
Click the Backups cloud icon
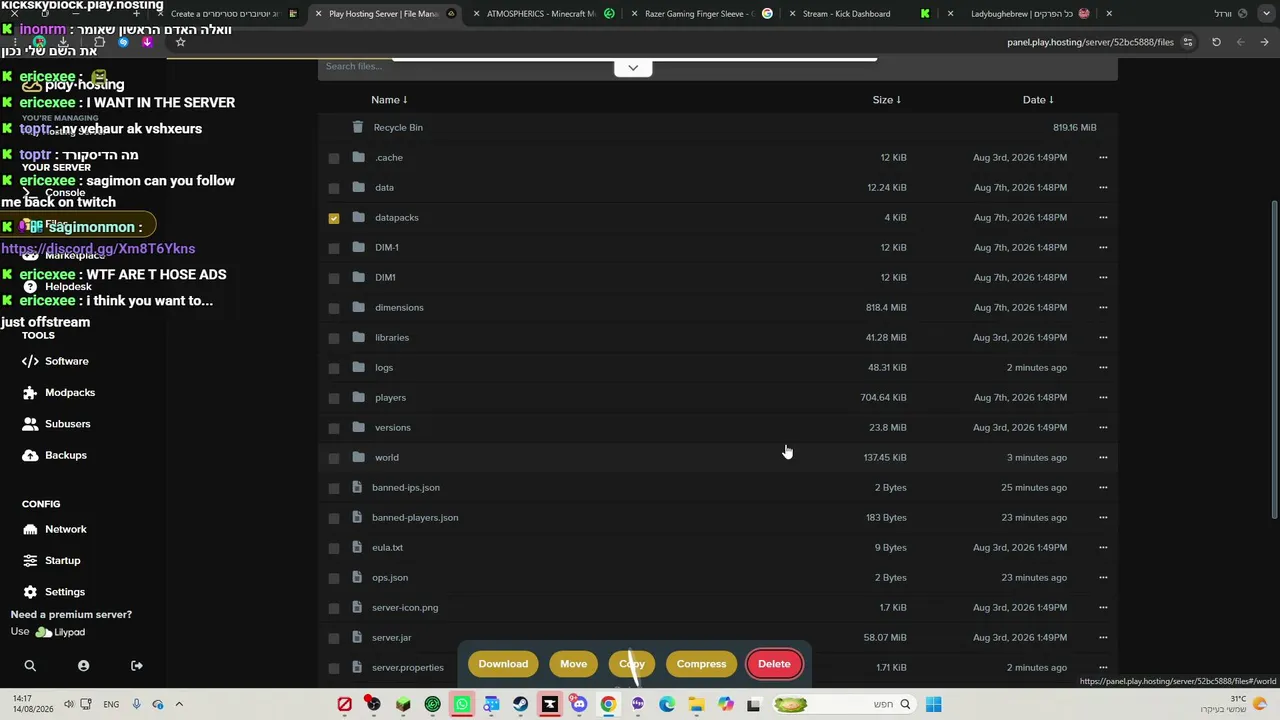pyautogui.click(x=30, y=455)
